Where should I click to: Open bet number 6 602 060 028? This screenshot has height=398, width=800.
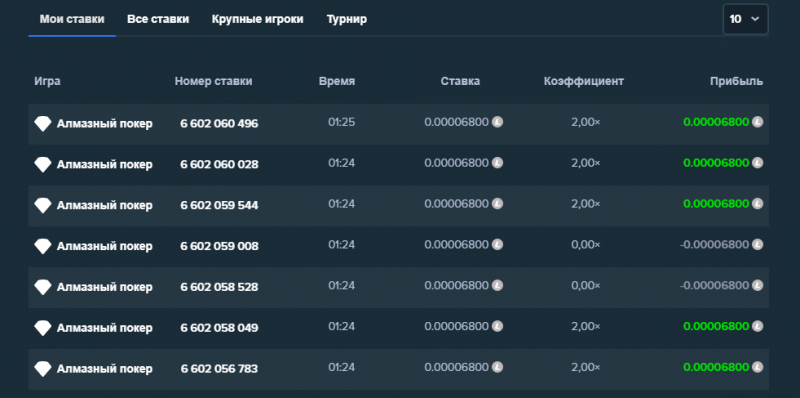[x=219, y=164]
